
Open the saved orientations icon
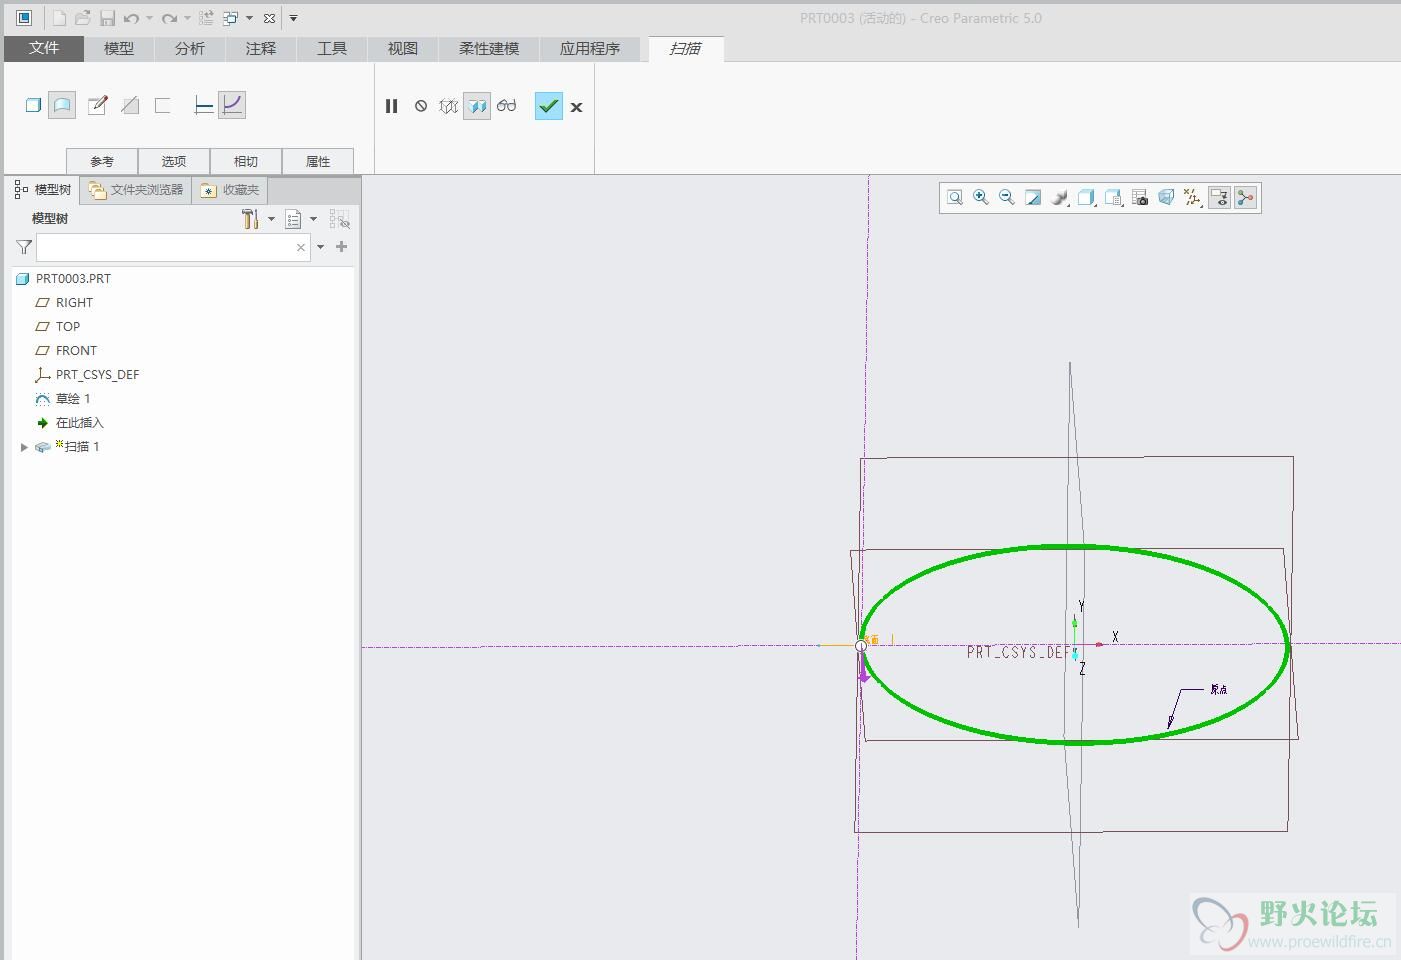coord(1113,198)
